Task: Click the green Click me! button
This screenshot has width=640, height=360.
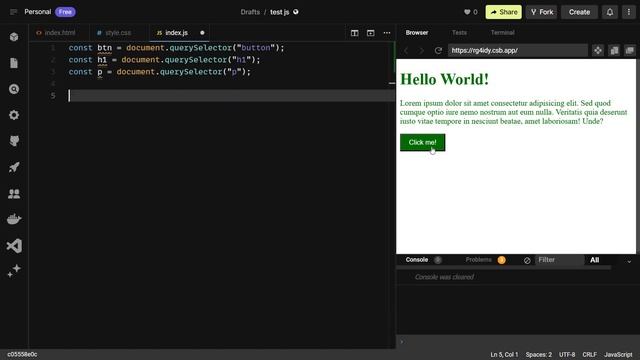Action: tap(422, 142)
